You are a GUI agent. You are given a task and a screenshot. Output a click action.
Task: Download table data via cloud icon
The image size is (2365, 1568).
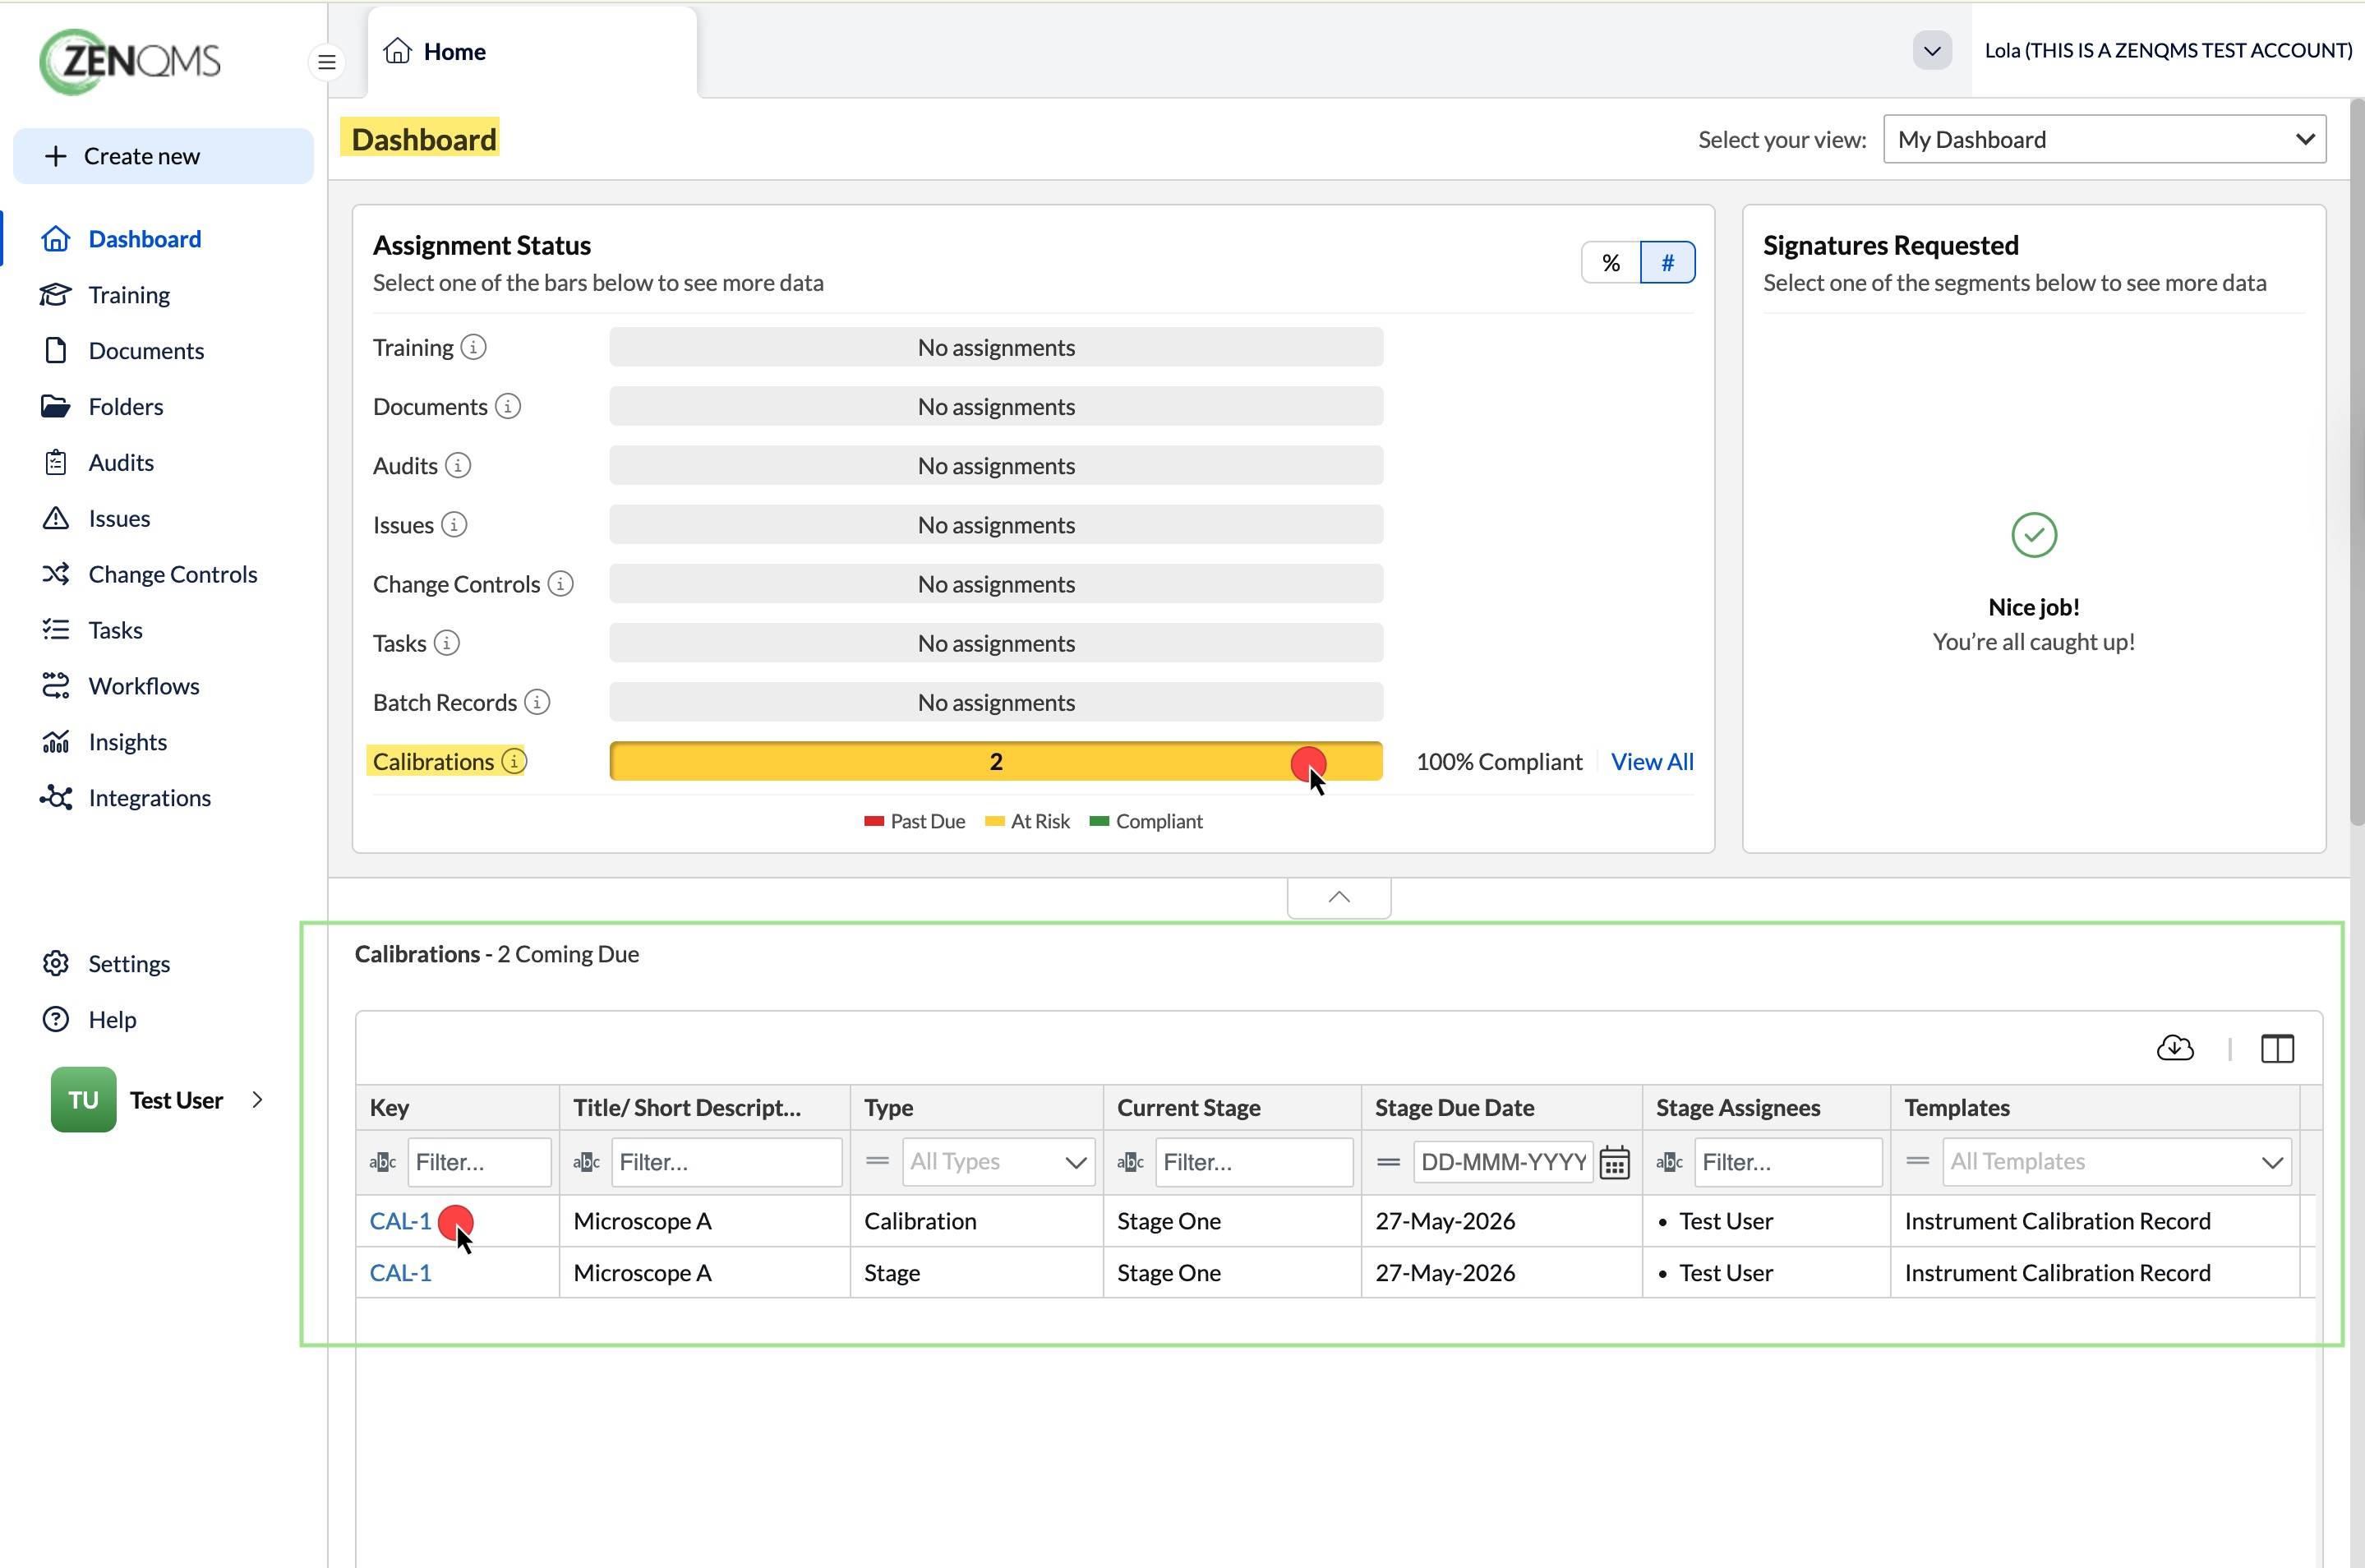pos(2175,1047)
